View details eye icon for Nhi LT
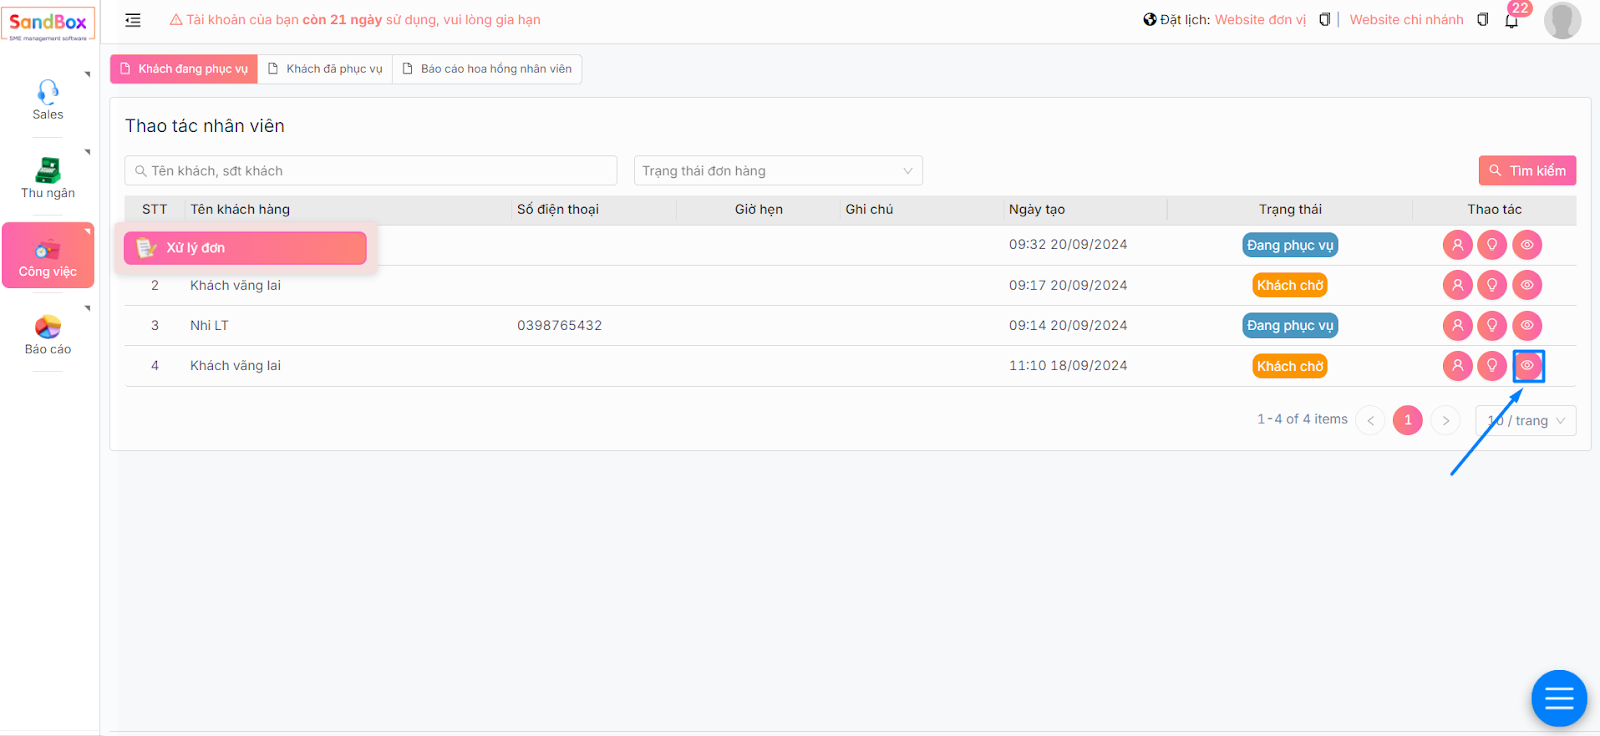The width and height of the screenshot is (1600, 736). tap(1527, 326)
